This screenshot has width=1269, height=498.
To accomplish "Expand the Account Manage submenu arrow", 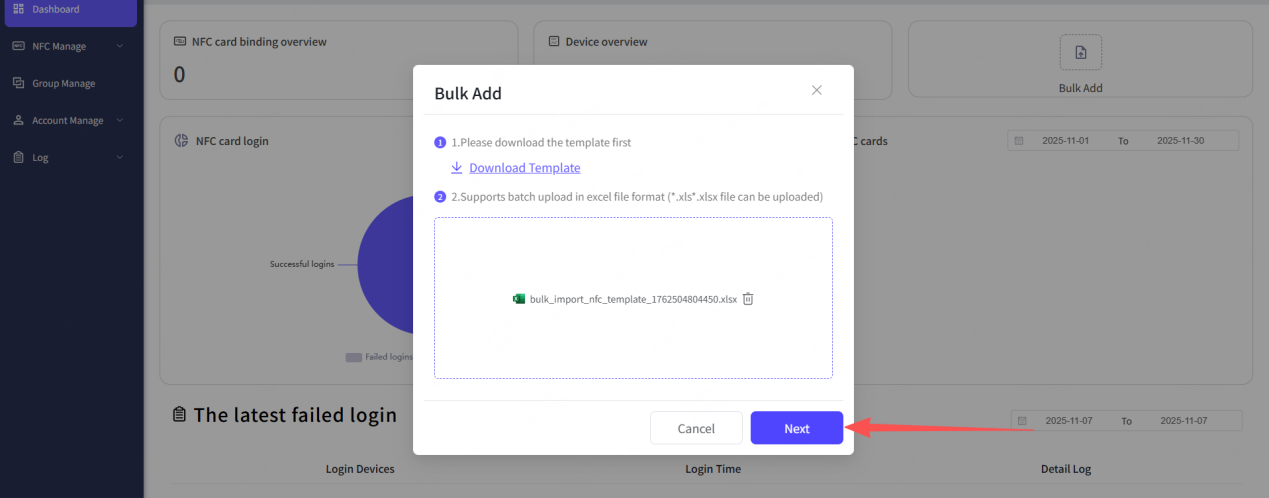I will [x=120, y=120].
